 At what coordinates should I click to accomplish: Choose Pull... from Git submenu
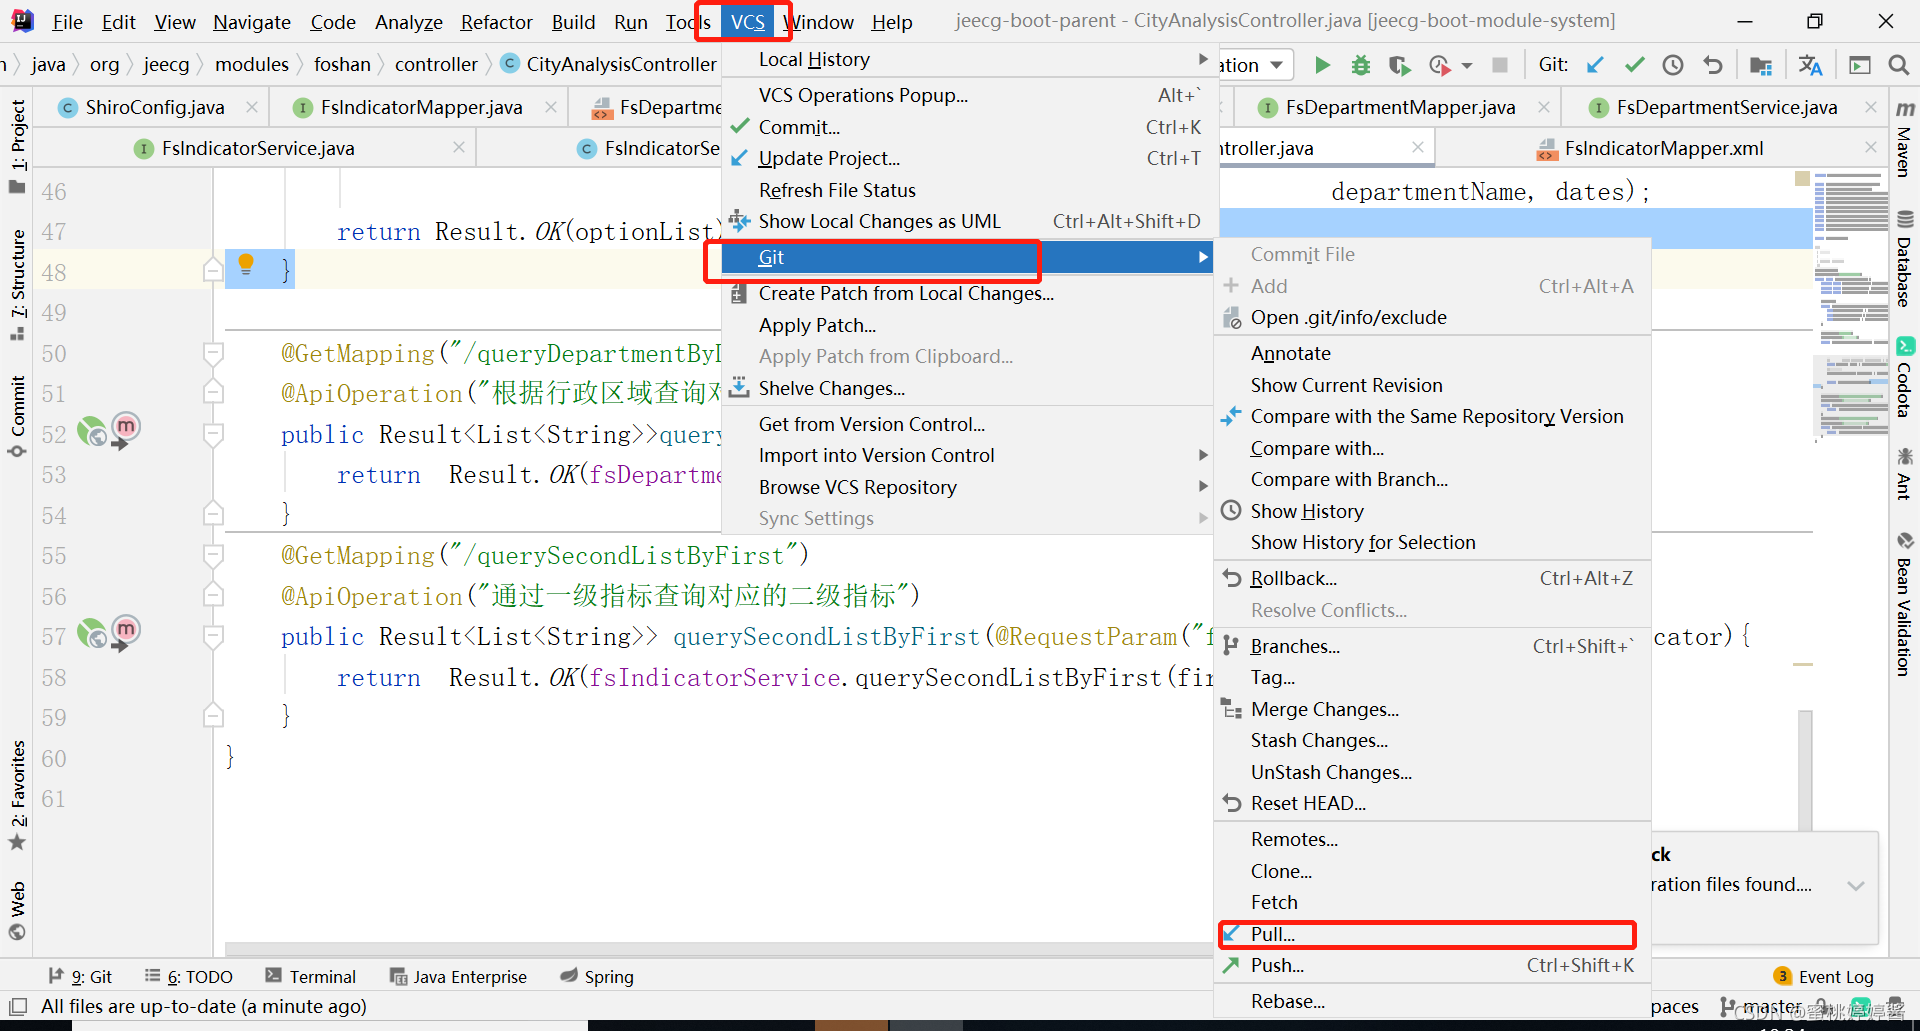pyautogui.click(x=1432, y=934)
